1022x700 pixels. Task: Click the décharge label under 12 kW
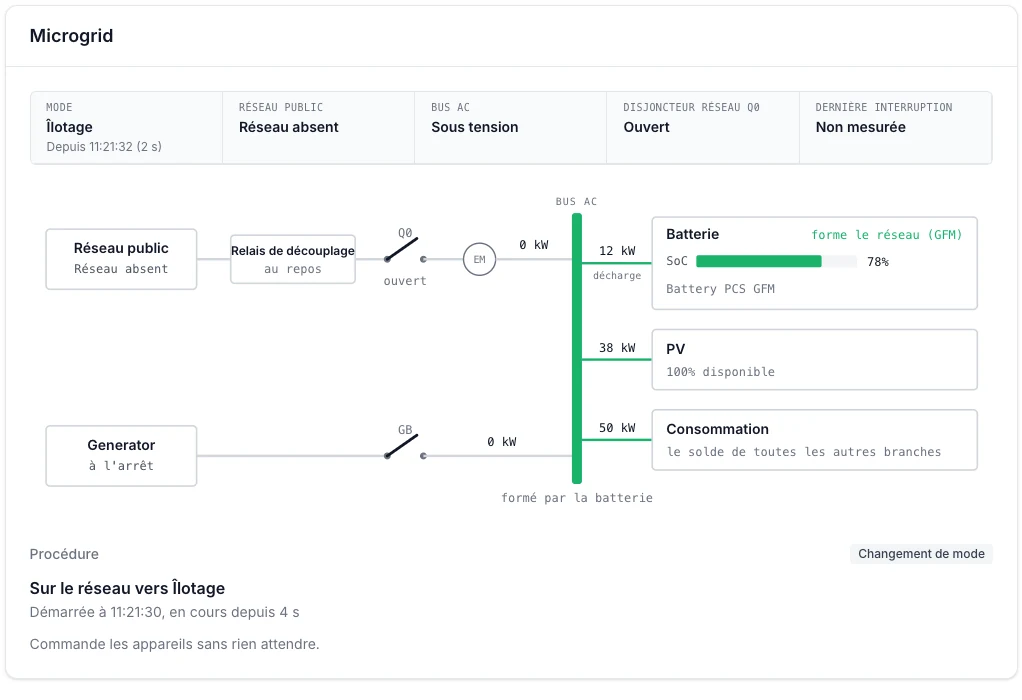pyautogui.click(x=617, y=276)
